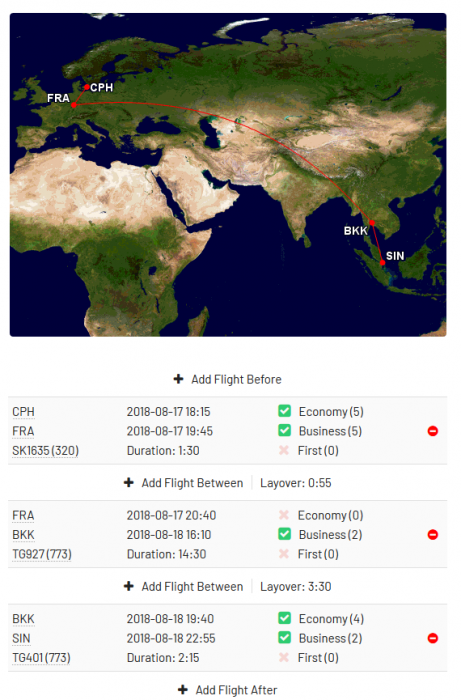This screenshot has height=700, width=461.
Task: Select SIN arrival airport code
Action: 21,638
